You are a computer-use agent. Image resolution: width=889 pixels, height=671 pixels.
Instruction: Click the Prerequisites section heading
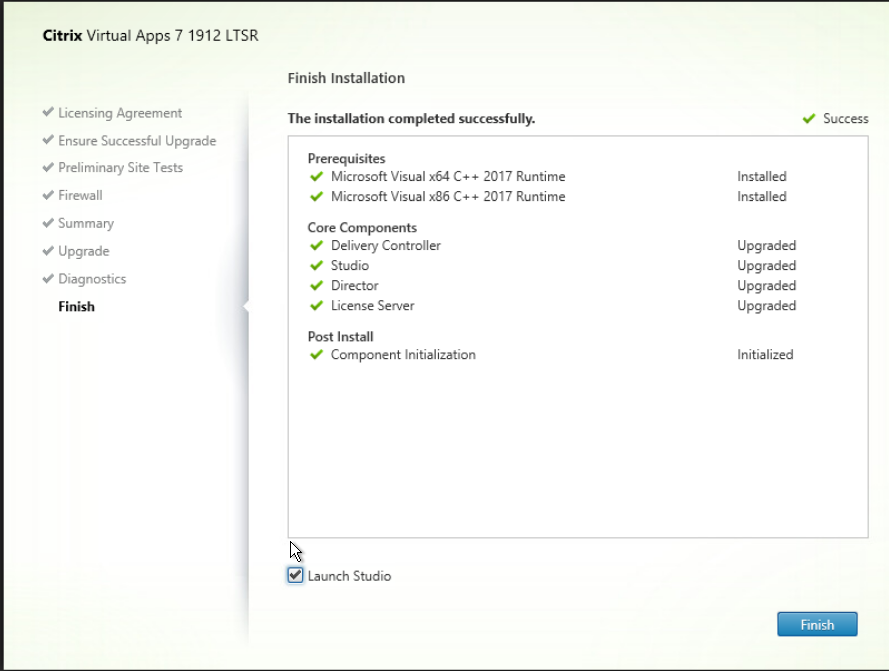coord(346,158)
